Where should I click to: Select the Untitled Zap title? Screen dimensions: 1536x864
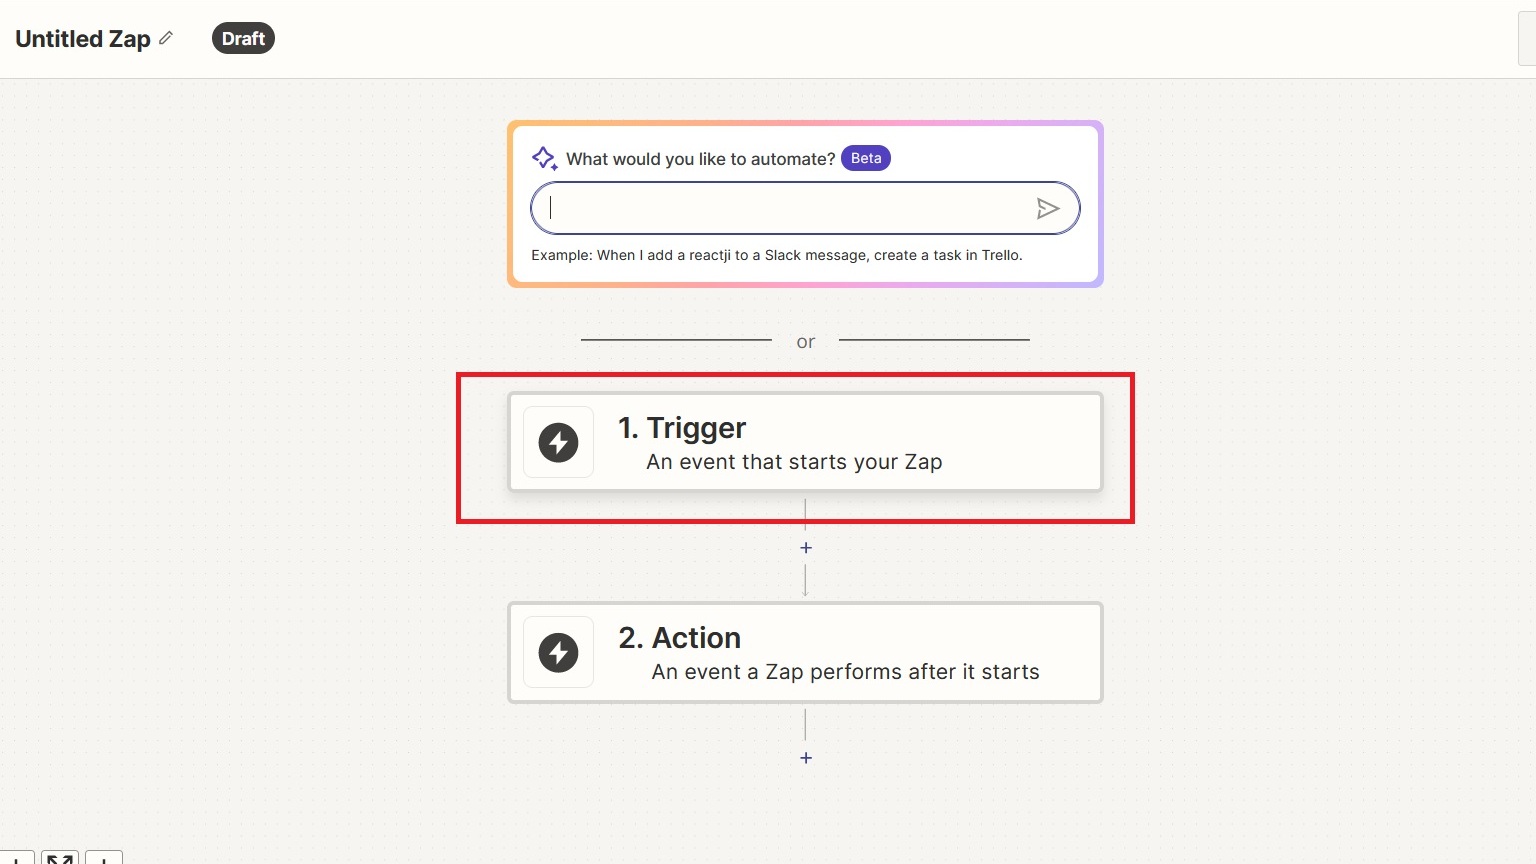click(83, 38)
